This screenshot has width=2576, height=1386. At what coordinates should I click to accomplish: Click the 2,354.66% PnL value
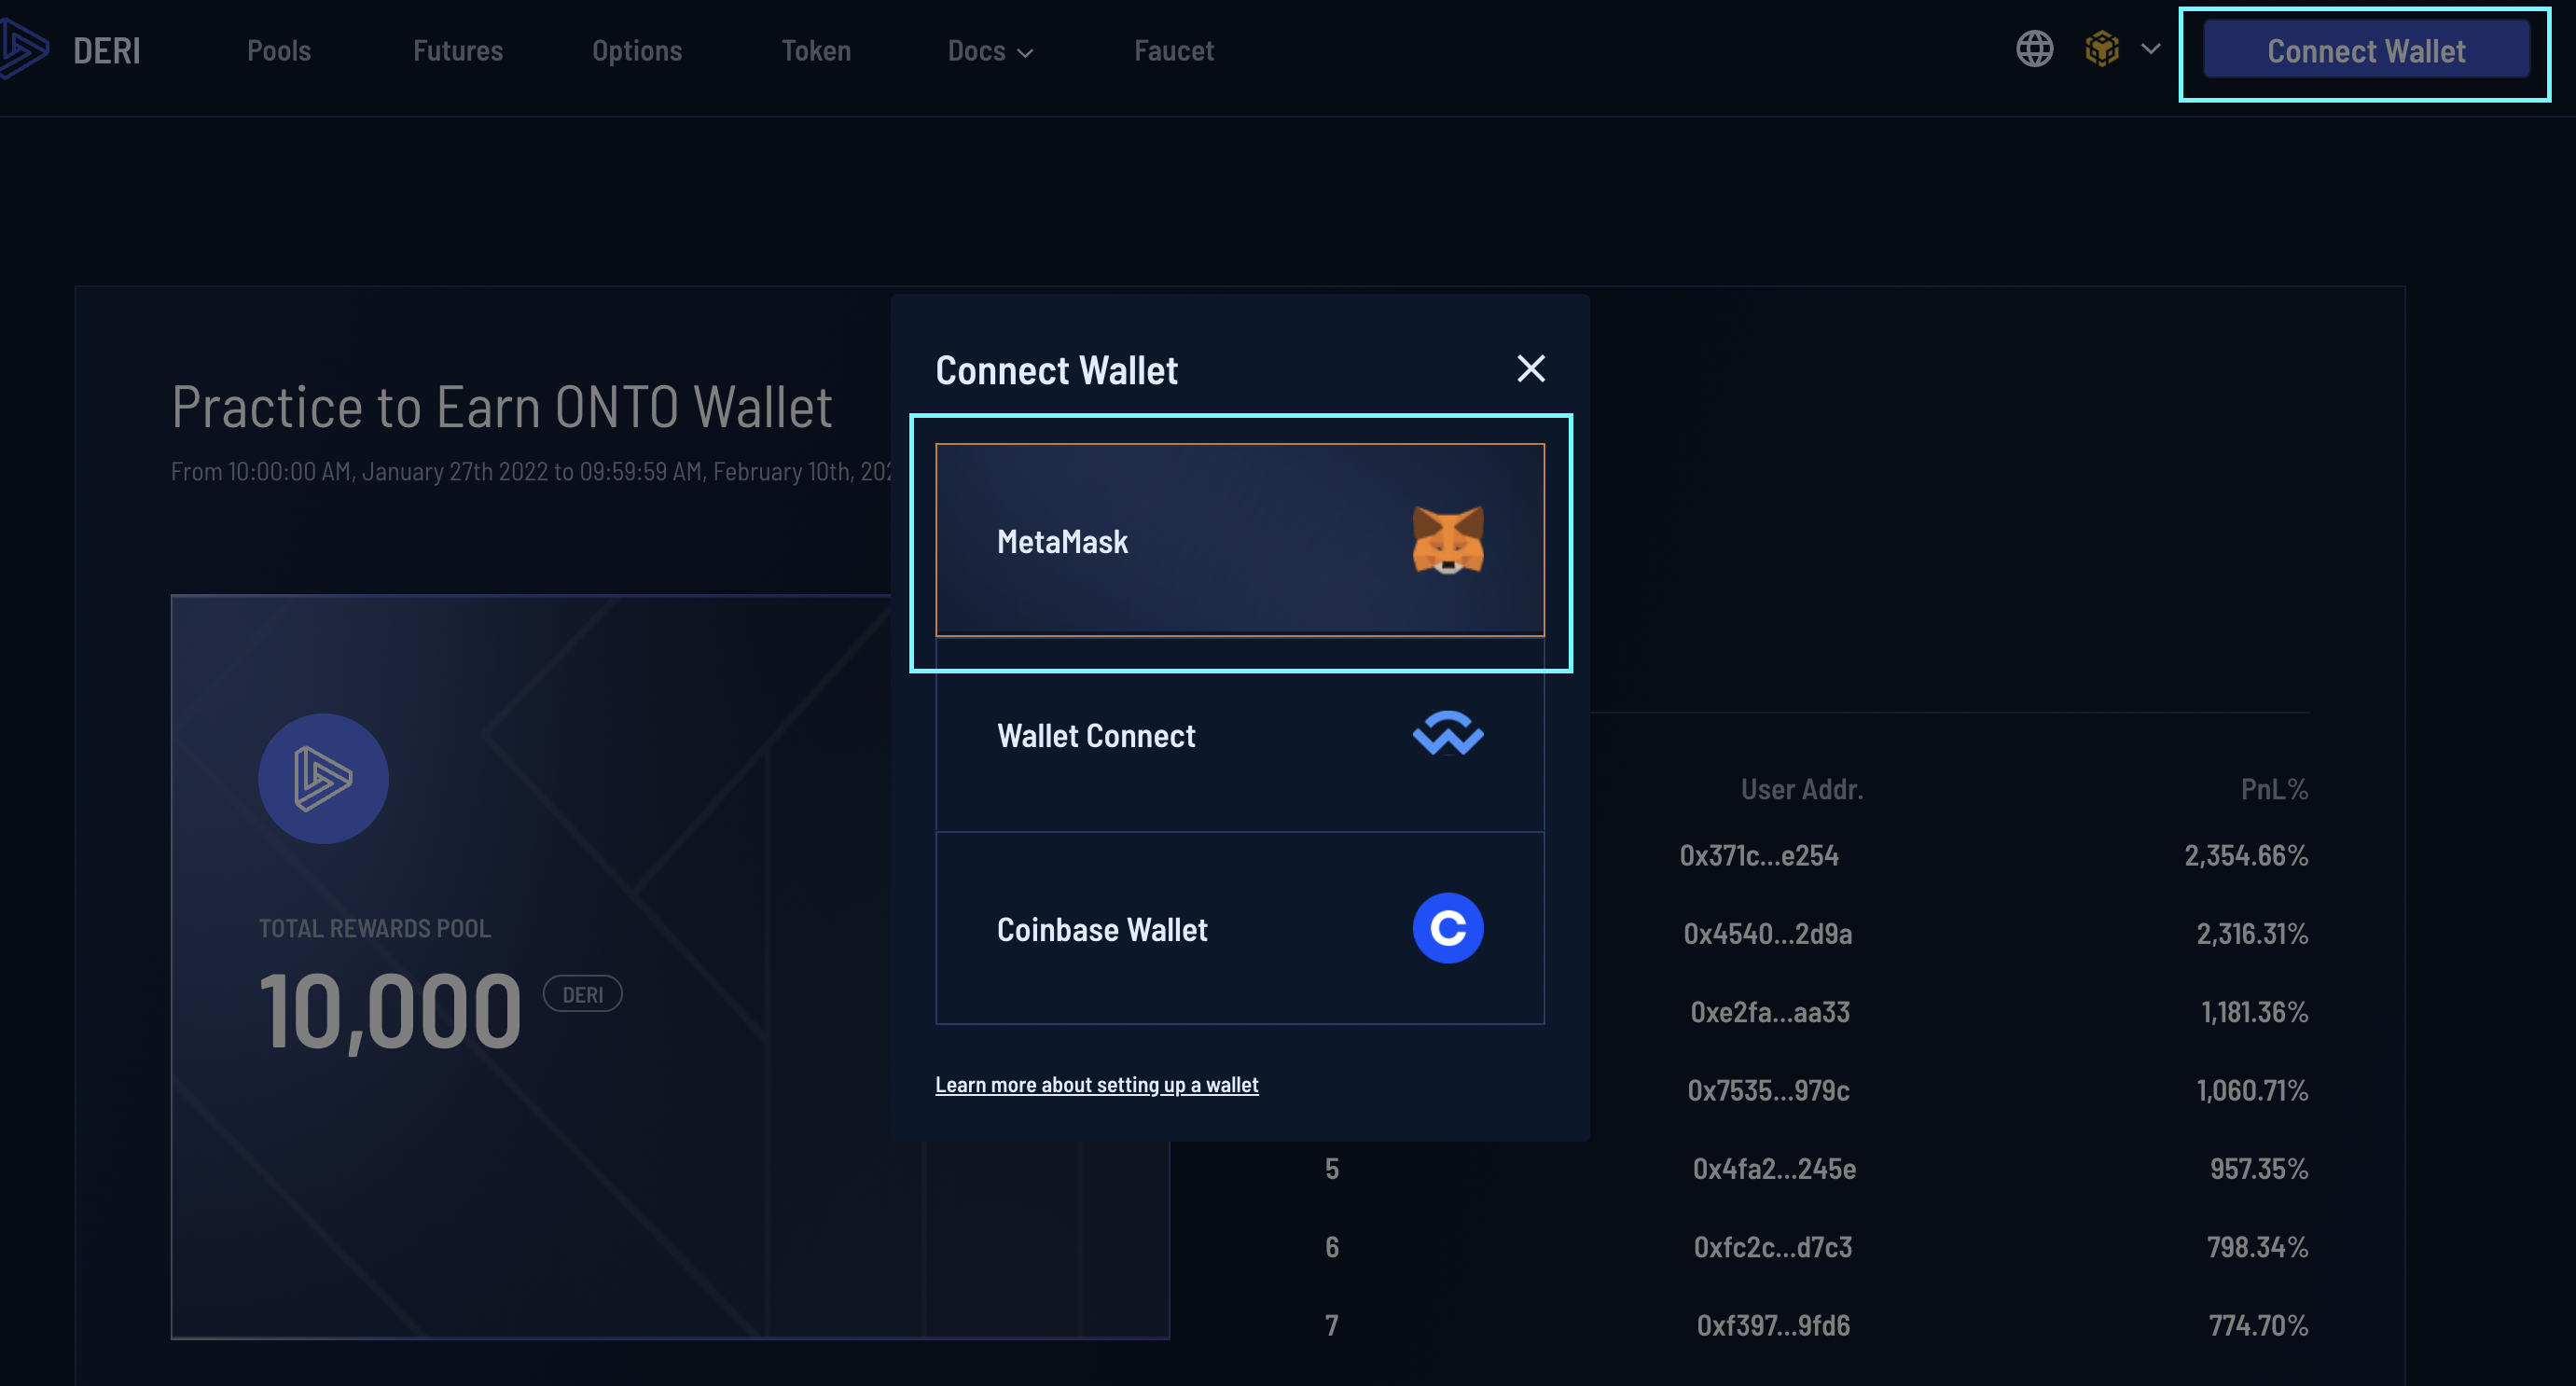pyautogui.click(x=2246, y=856)
